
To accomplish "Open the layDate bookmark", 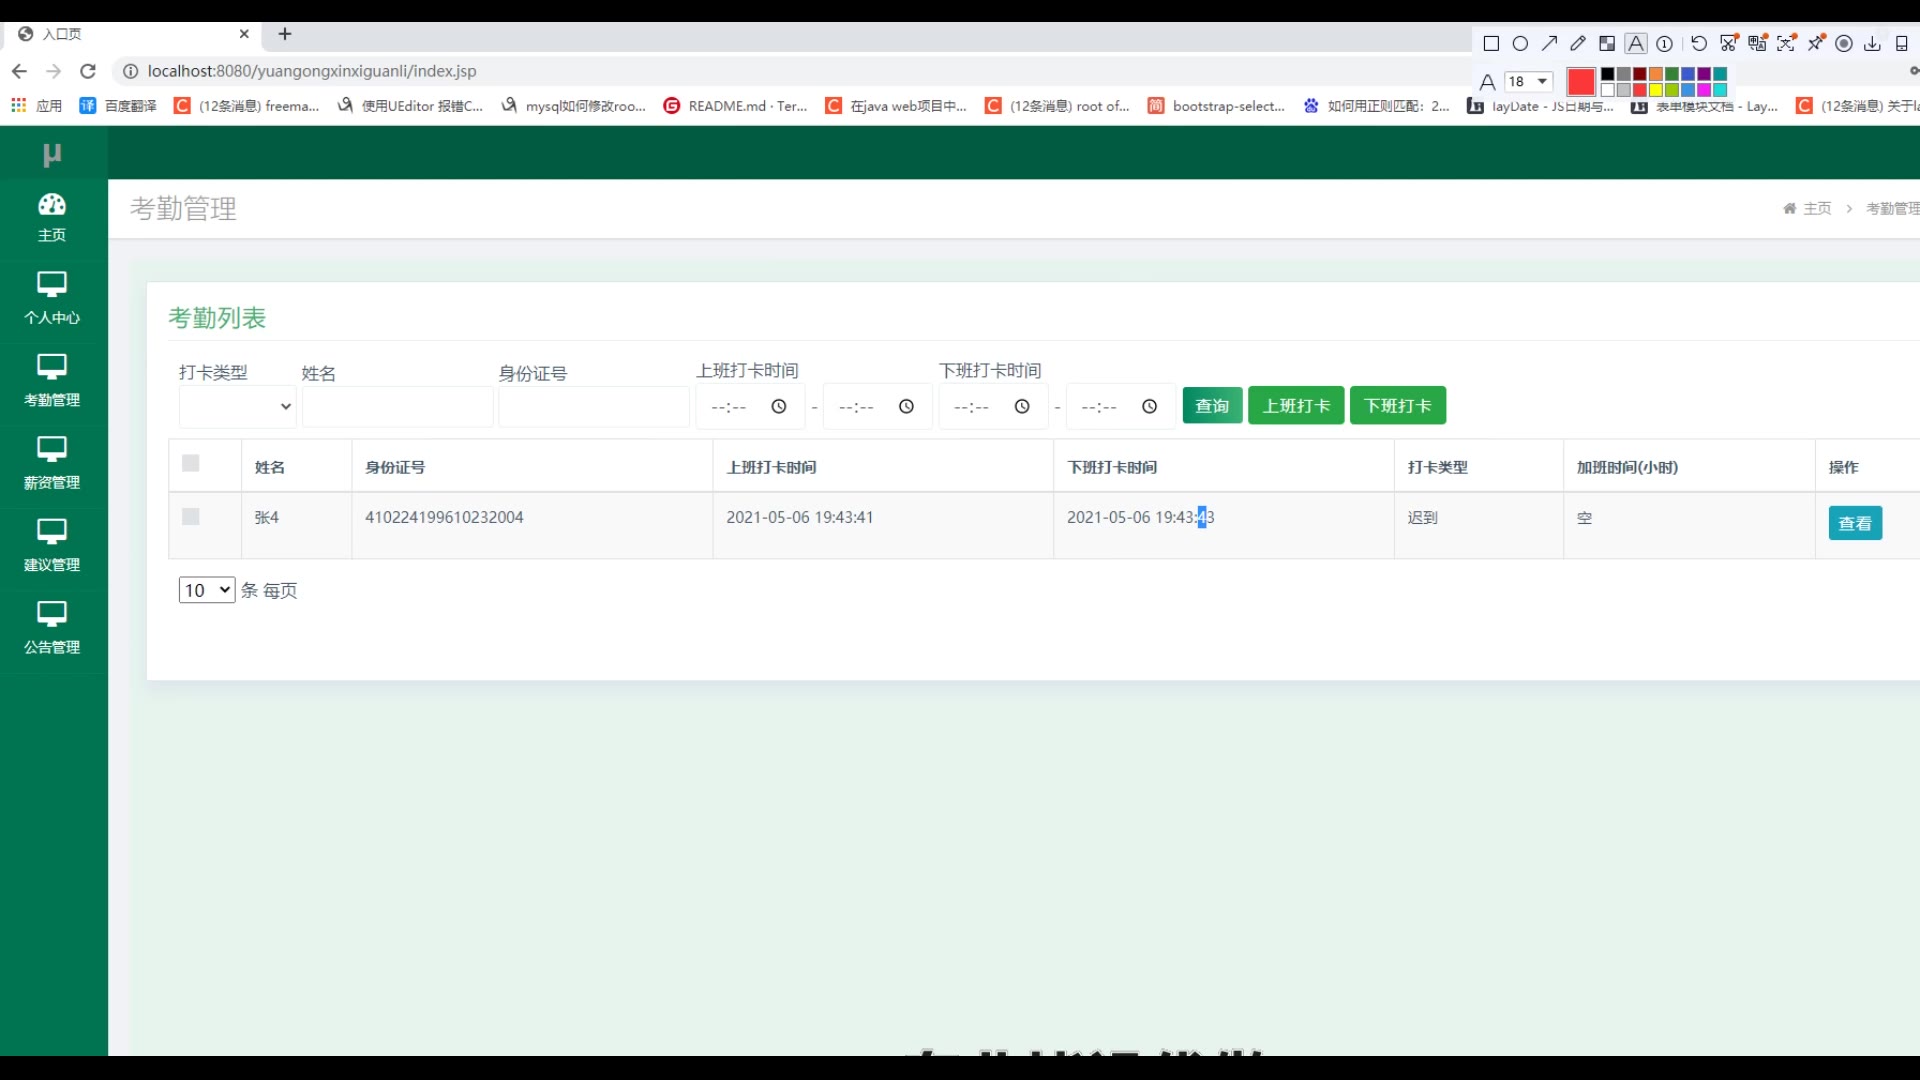I will 1541,106.
